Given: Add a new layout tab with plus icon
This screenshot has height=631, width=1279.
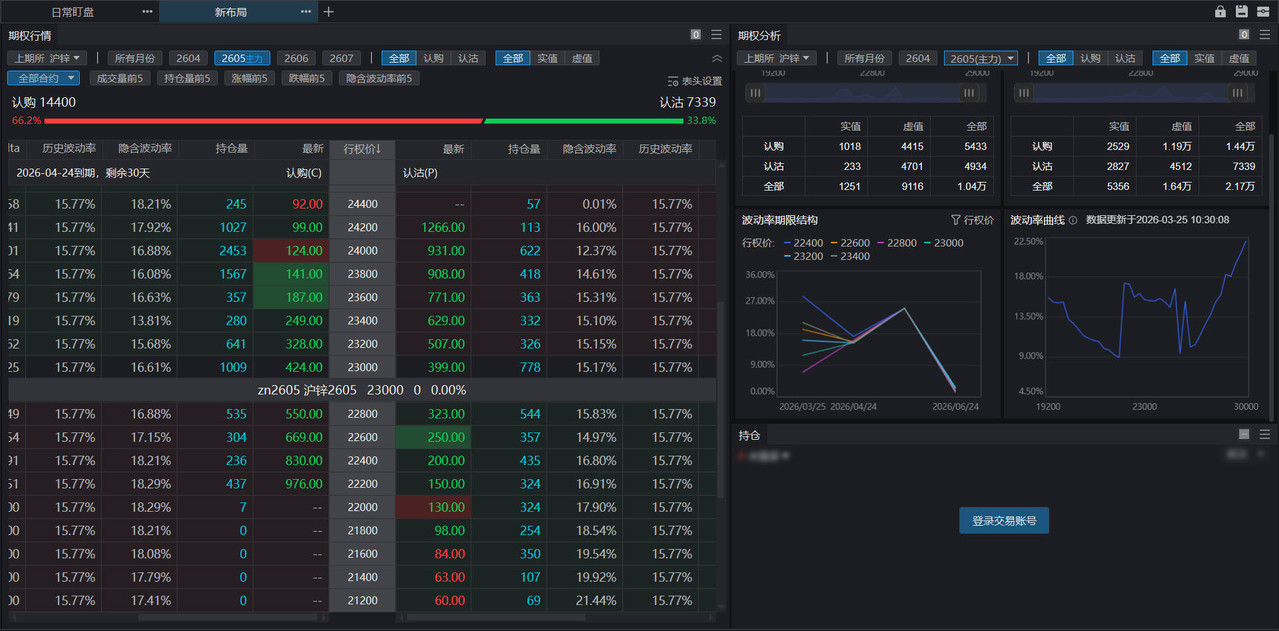Looking at the screenshot, I should [329, 12].
